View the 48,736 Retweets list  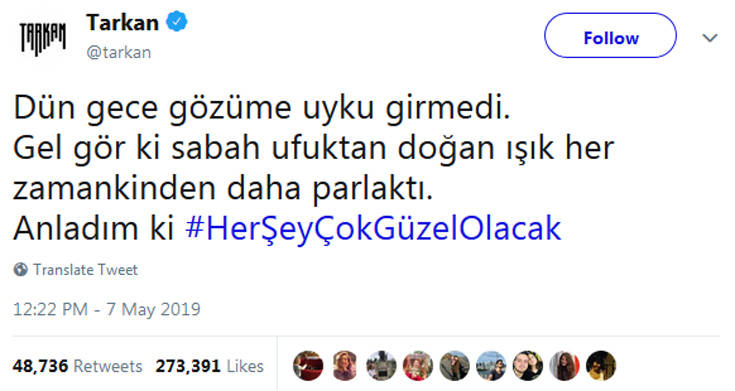(x=77, y=366)
